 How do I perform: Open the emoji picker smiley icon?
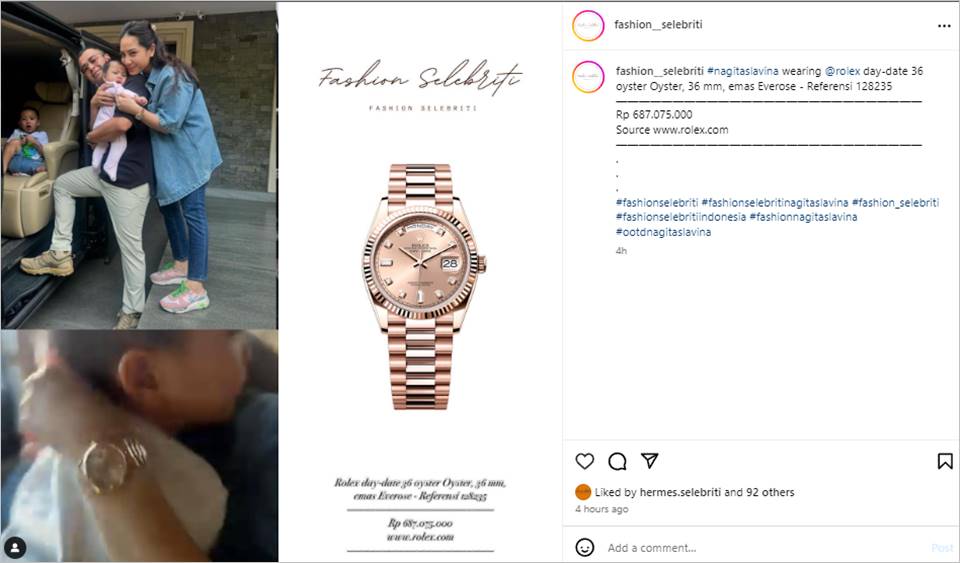click(x=585, y=547)
